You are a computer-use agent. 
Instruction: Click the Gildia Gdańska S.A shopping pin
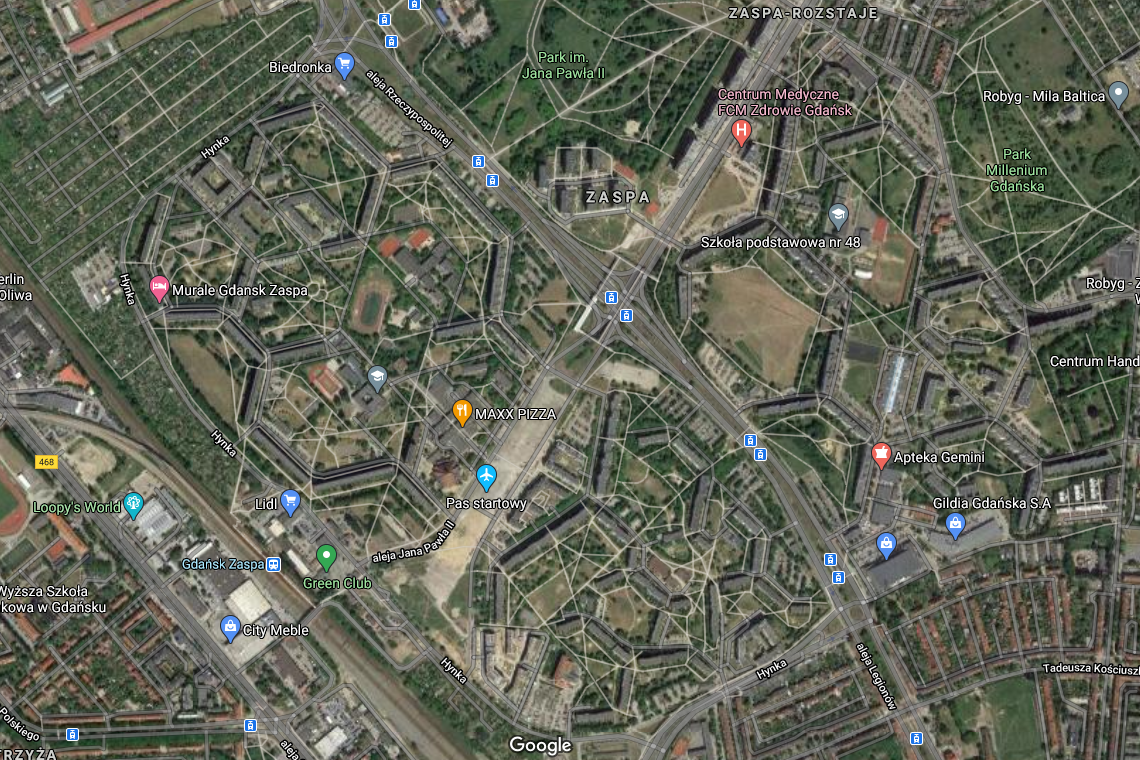(x=955, y=525)
